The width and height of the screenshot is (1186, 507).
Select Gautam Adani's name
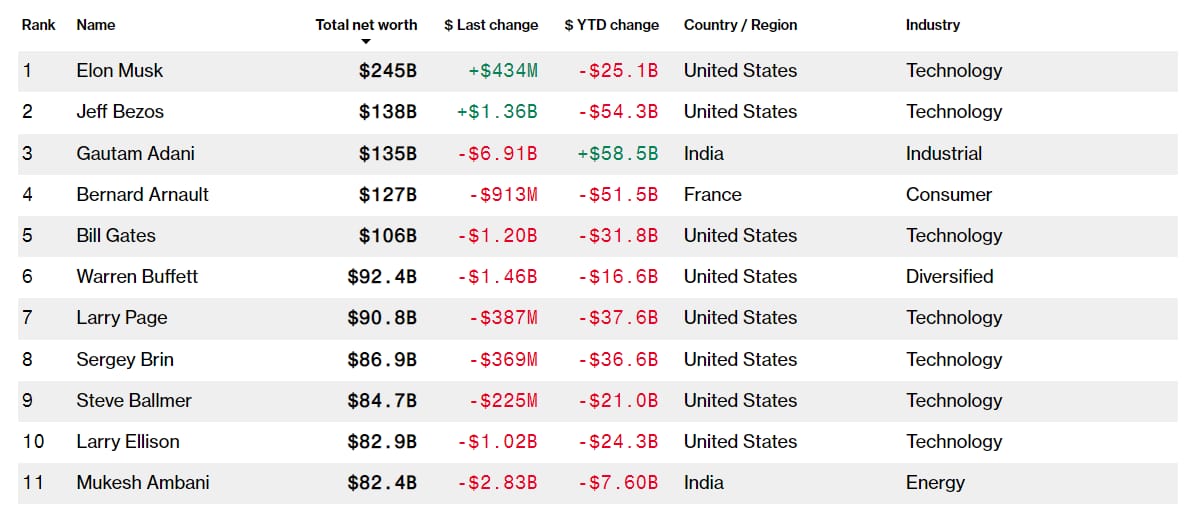[x=135, y=154]
